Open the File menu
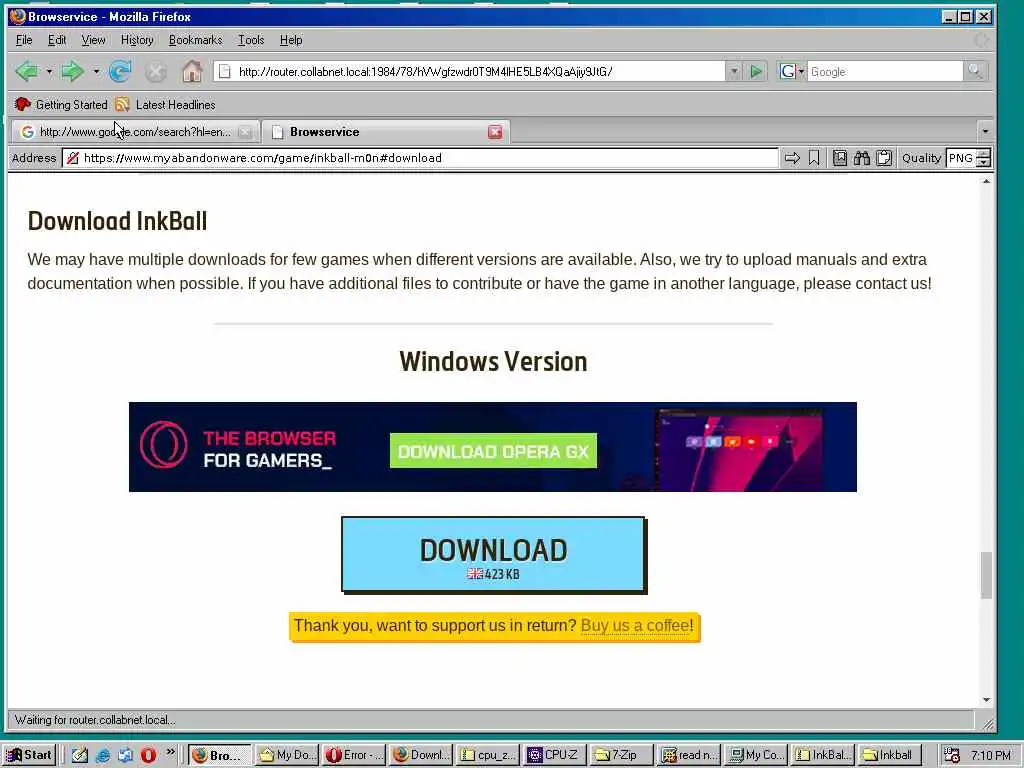 pyautogui.click(x=24, y=40)
